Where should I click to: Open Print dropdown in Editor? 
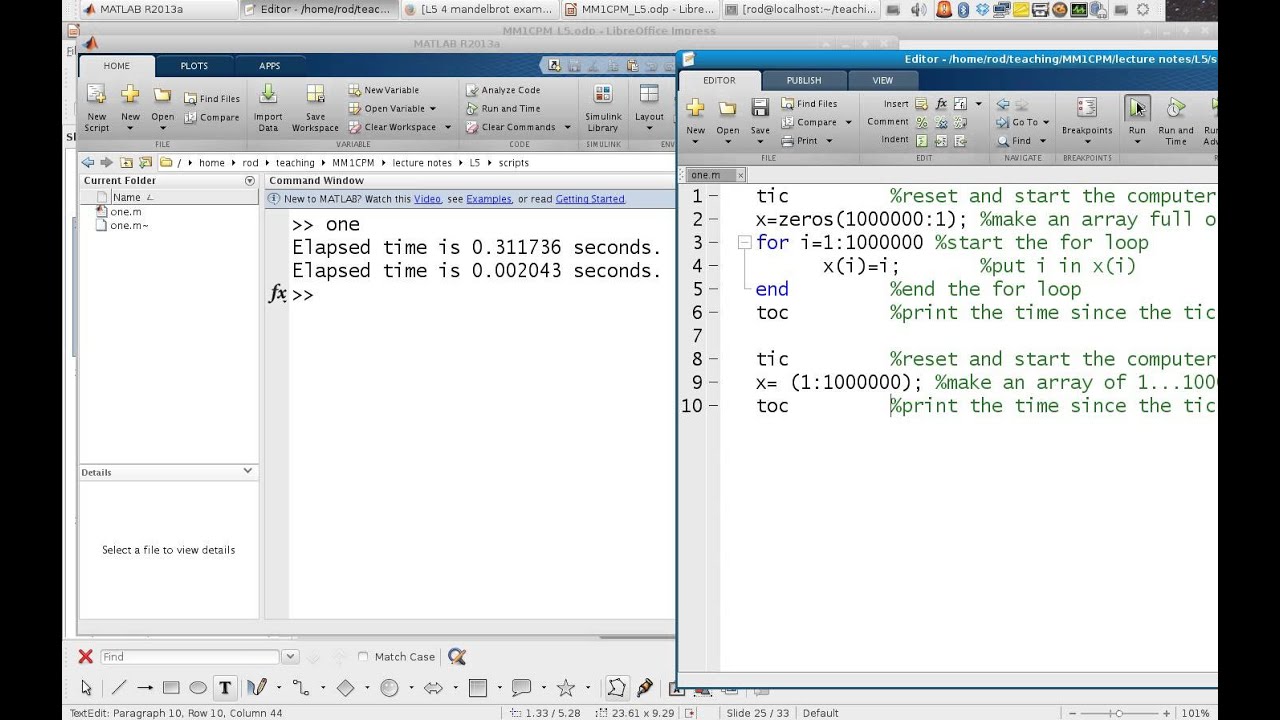[828, 141]
